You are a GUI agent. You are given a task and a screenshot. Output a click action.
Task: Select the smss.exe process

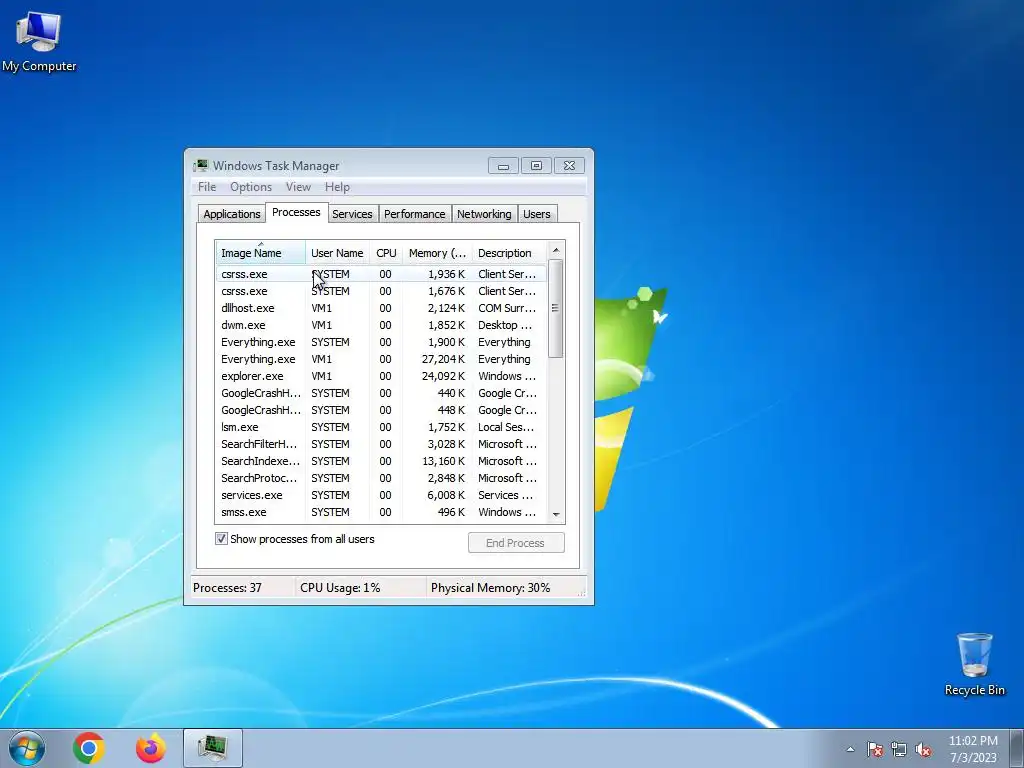coord(381,512)
